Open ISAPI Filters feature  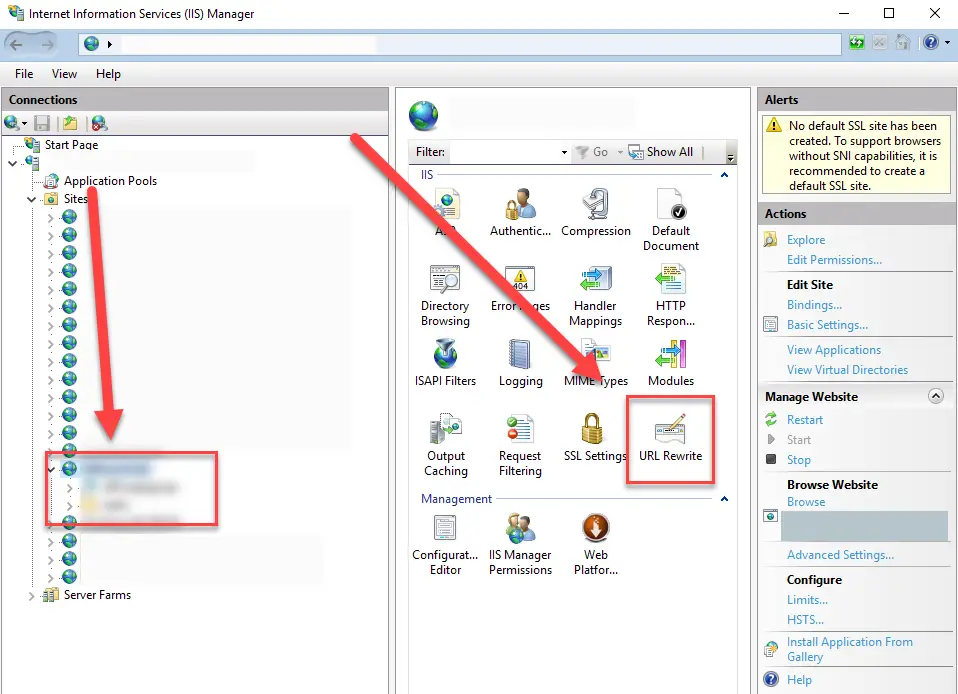pyautogui.click(x=445, y=362)
